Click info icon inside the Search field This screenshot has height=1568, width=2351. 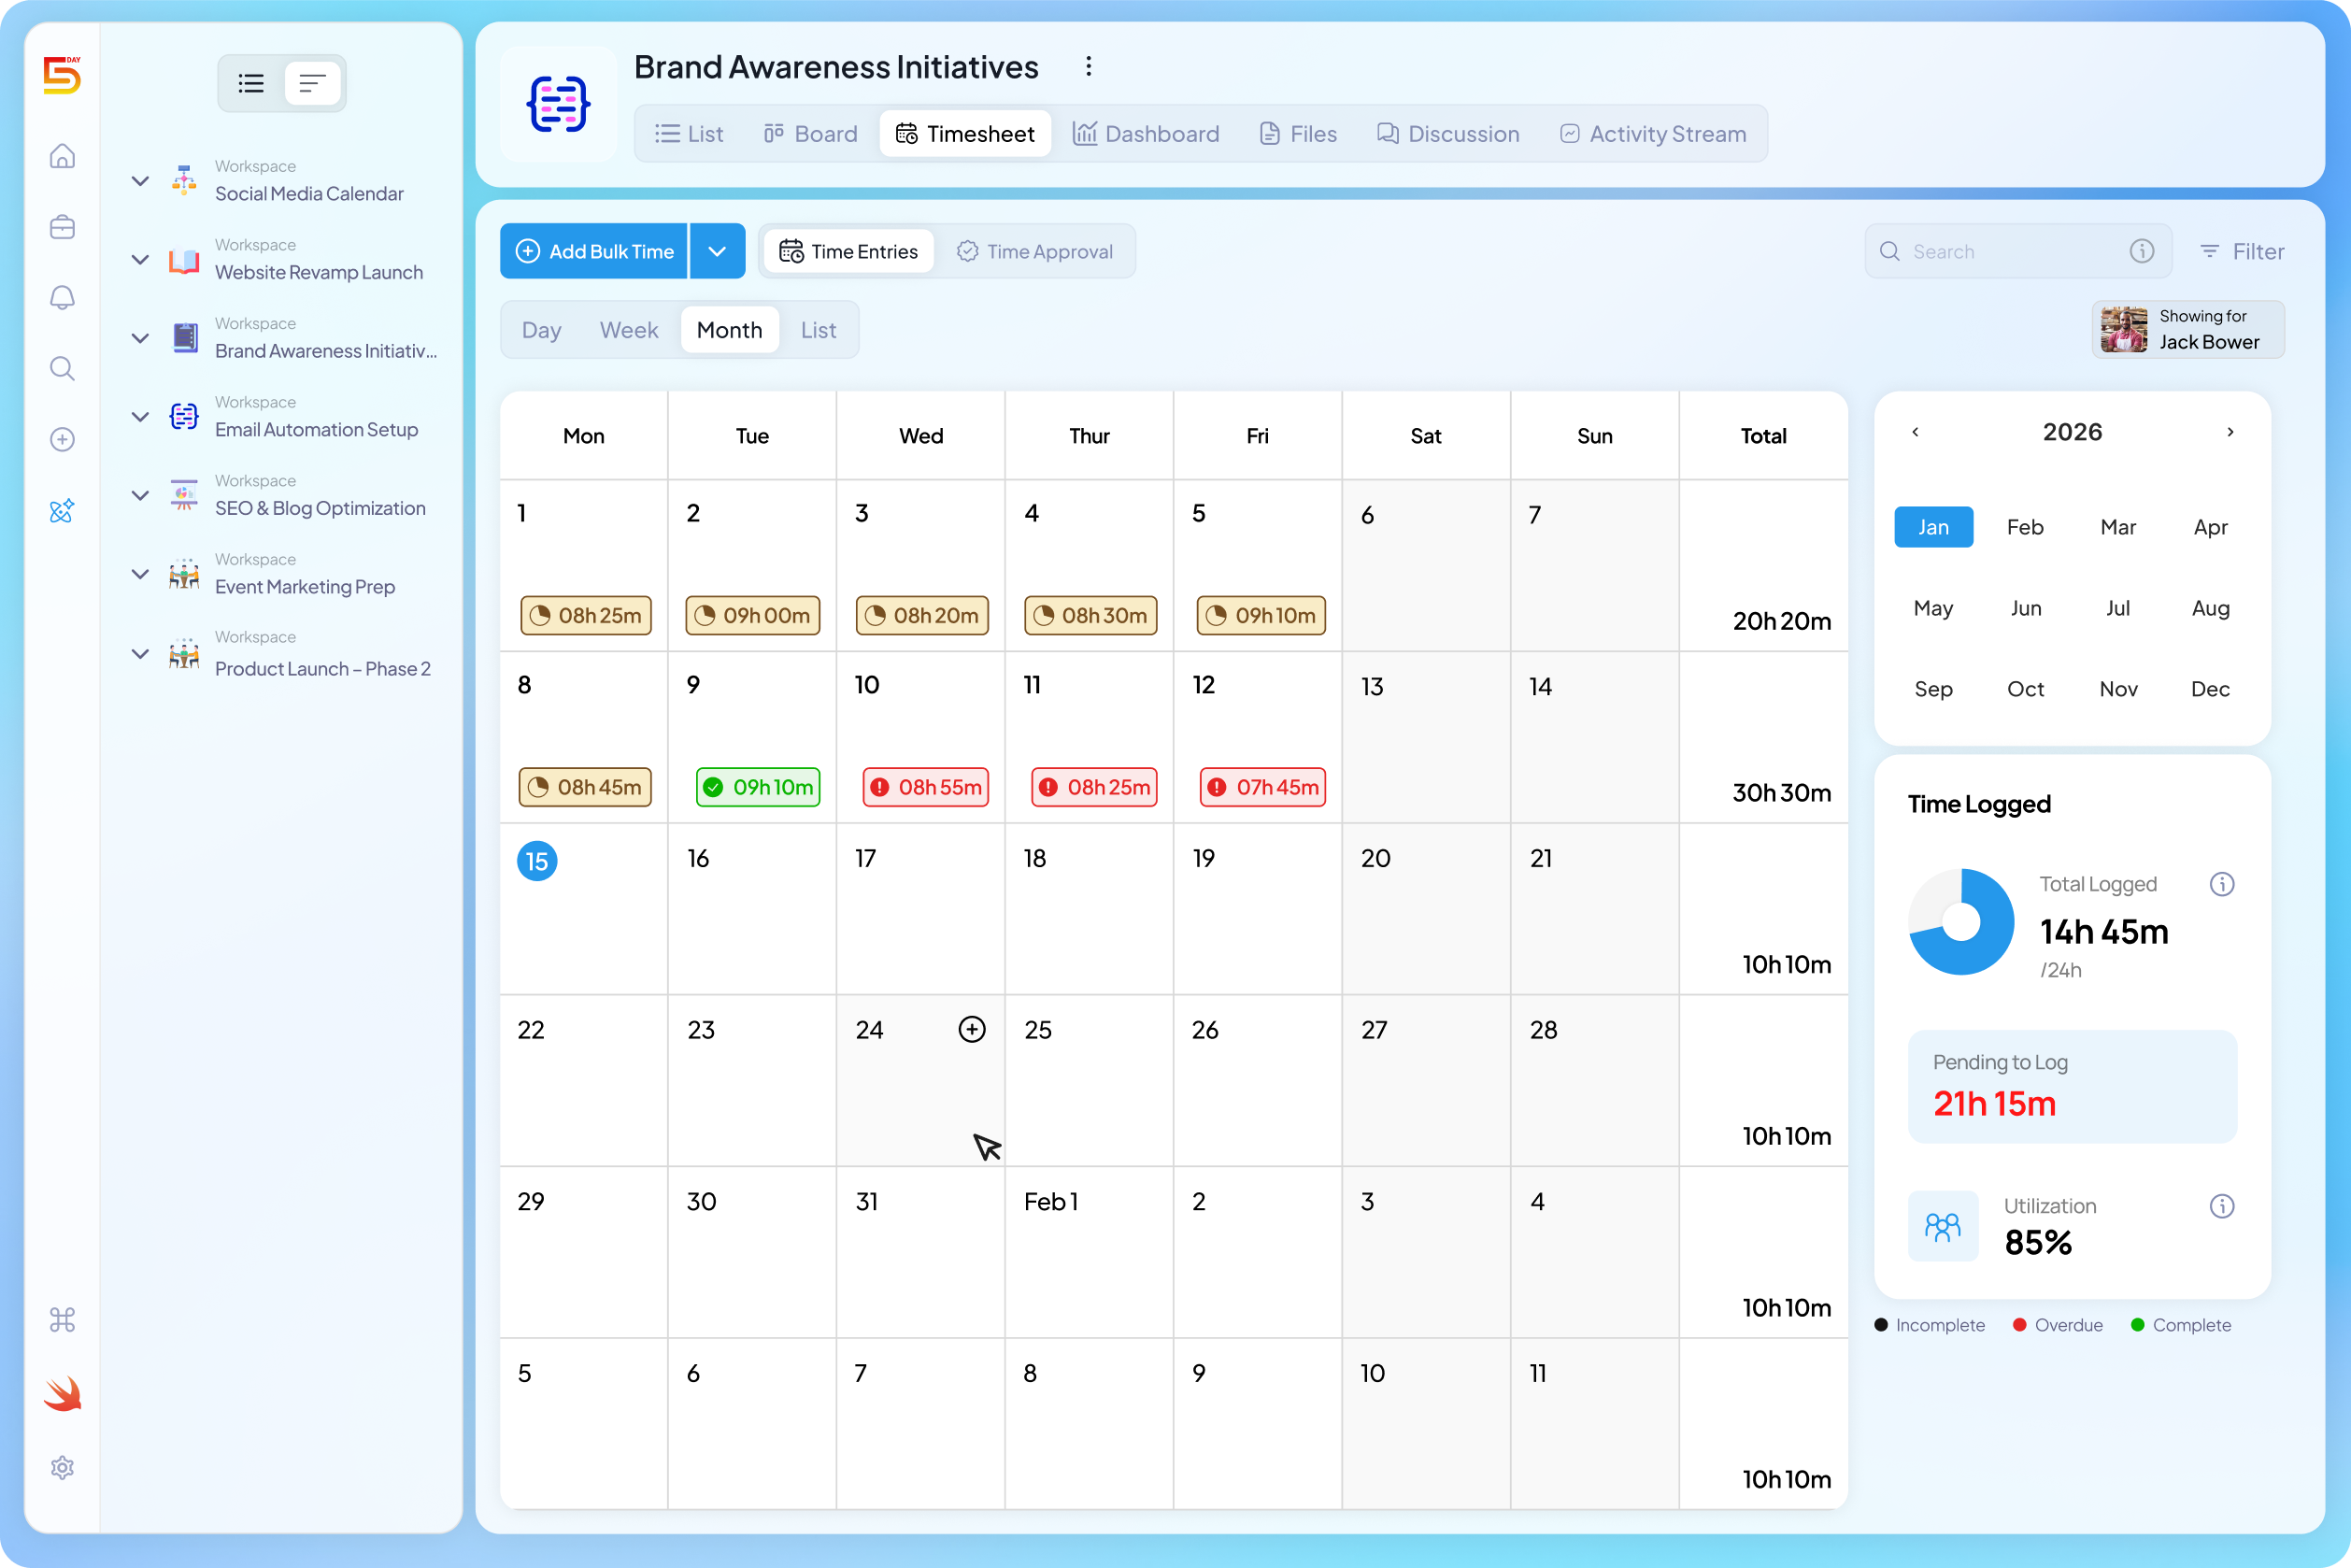(2141, 251)
